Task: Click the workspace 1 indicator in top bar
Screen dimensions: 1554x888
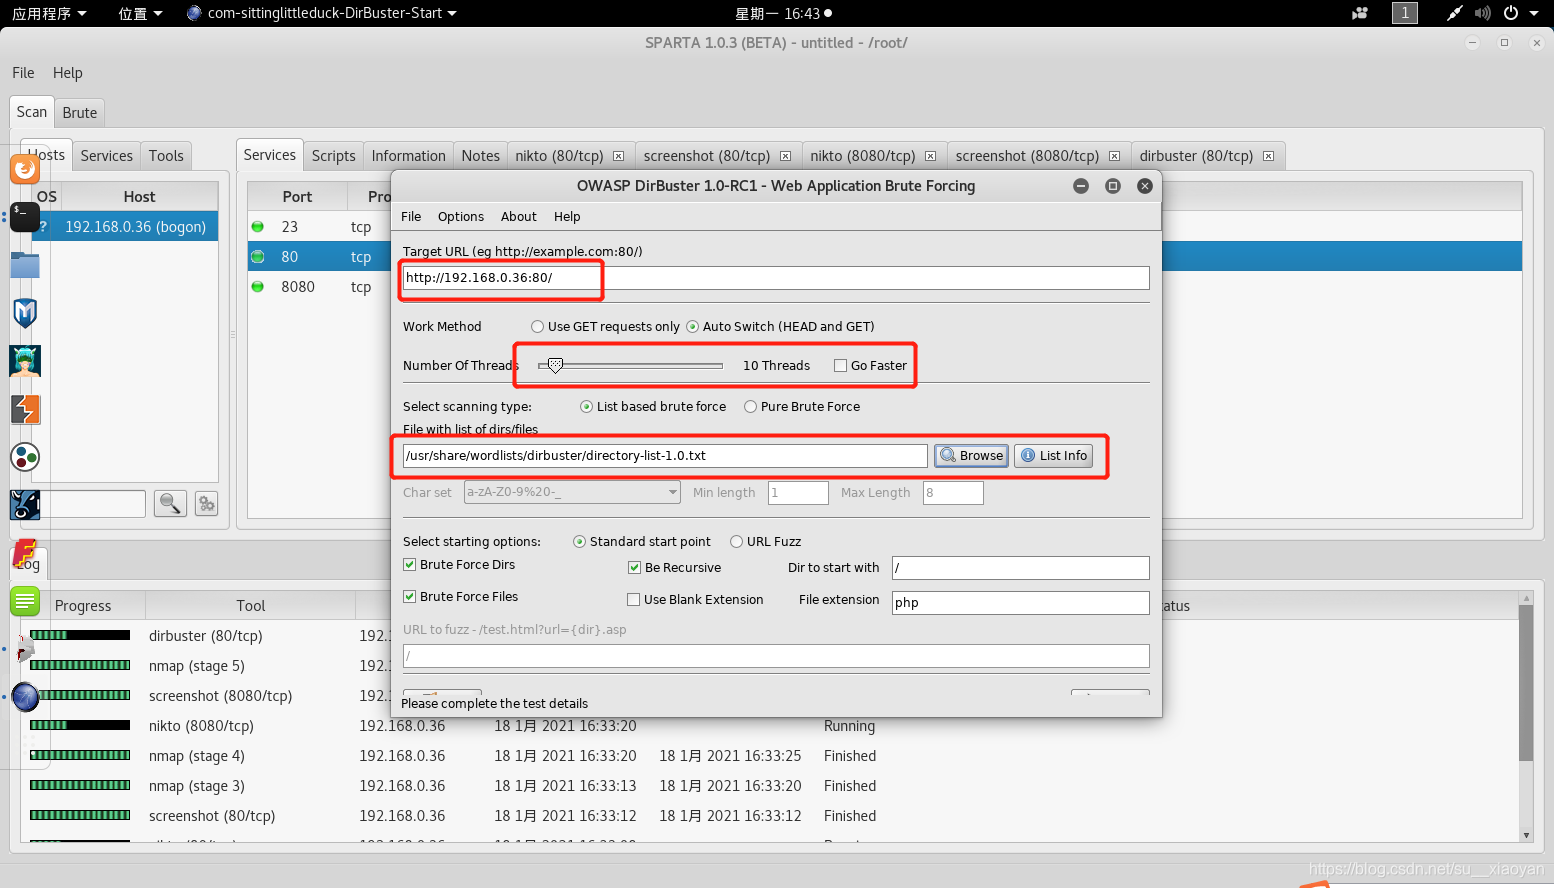Action: (x=1405, y=13)
